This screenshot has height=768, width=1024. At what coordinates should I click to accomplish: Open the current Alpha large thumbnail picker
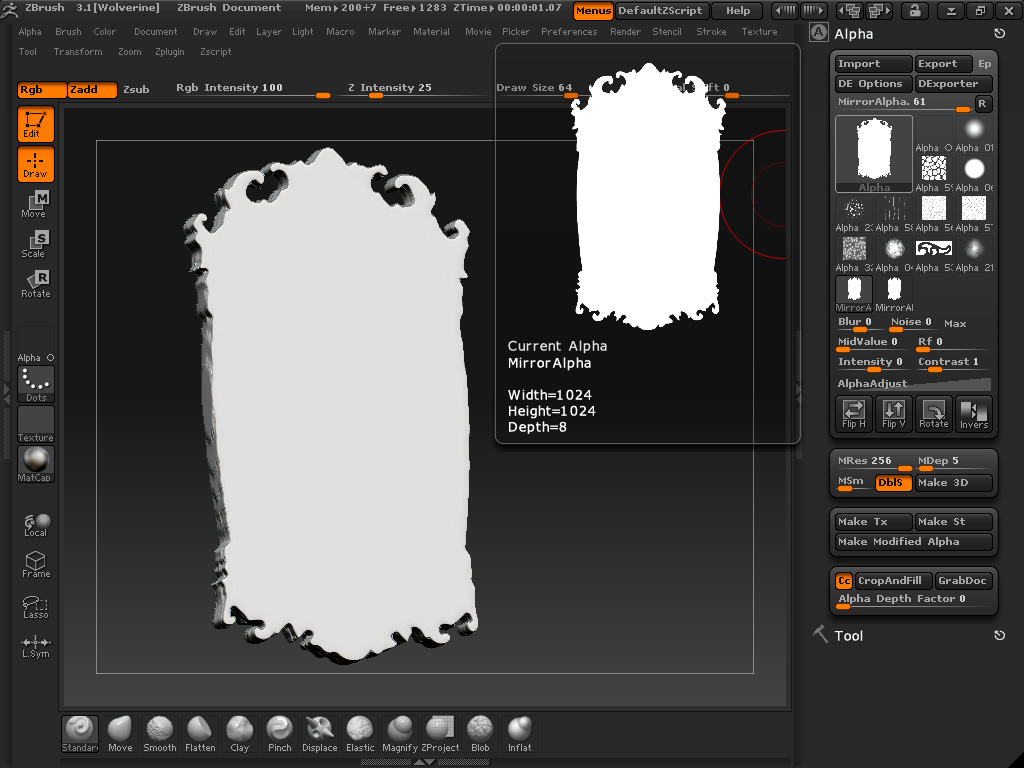(x=874, y=154)
